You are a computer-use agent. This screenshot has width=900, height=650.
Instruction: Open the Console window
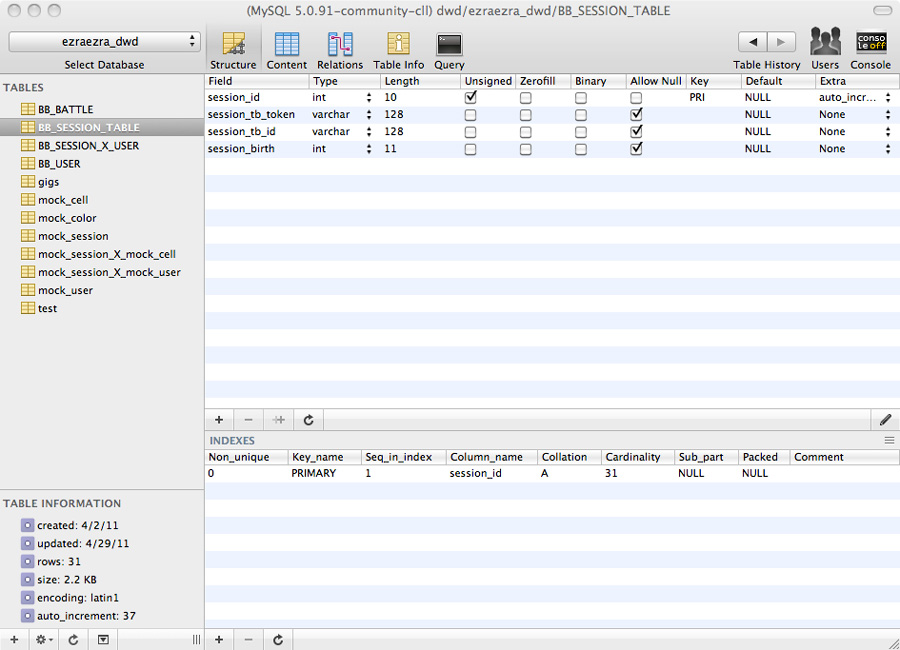[x=870, y=49]
